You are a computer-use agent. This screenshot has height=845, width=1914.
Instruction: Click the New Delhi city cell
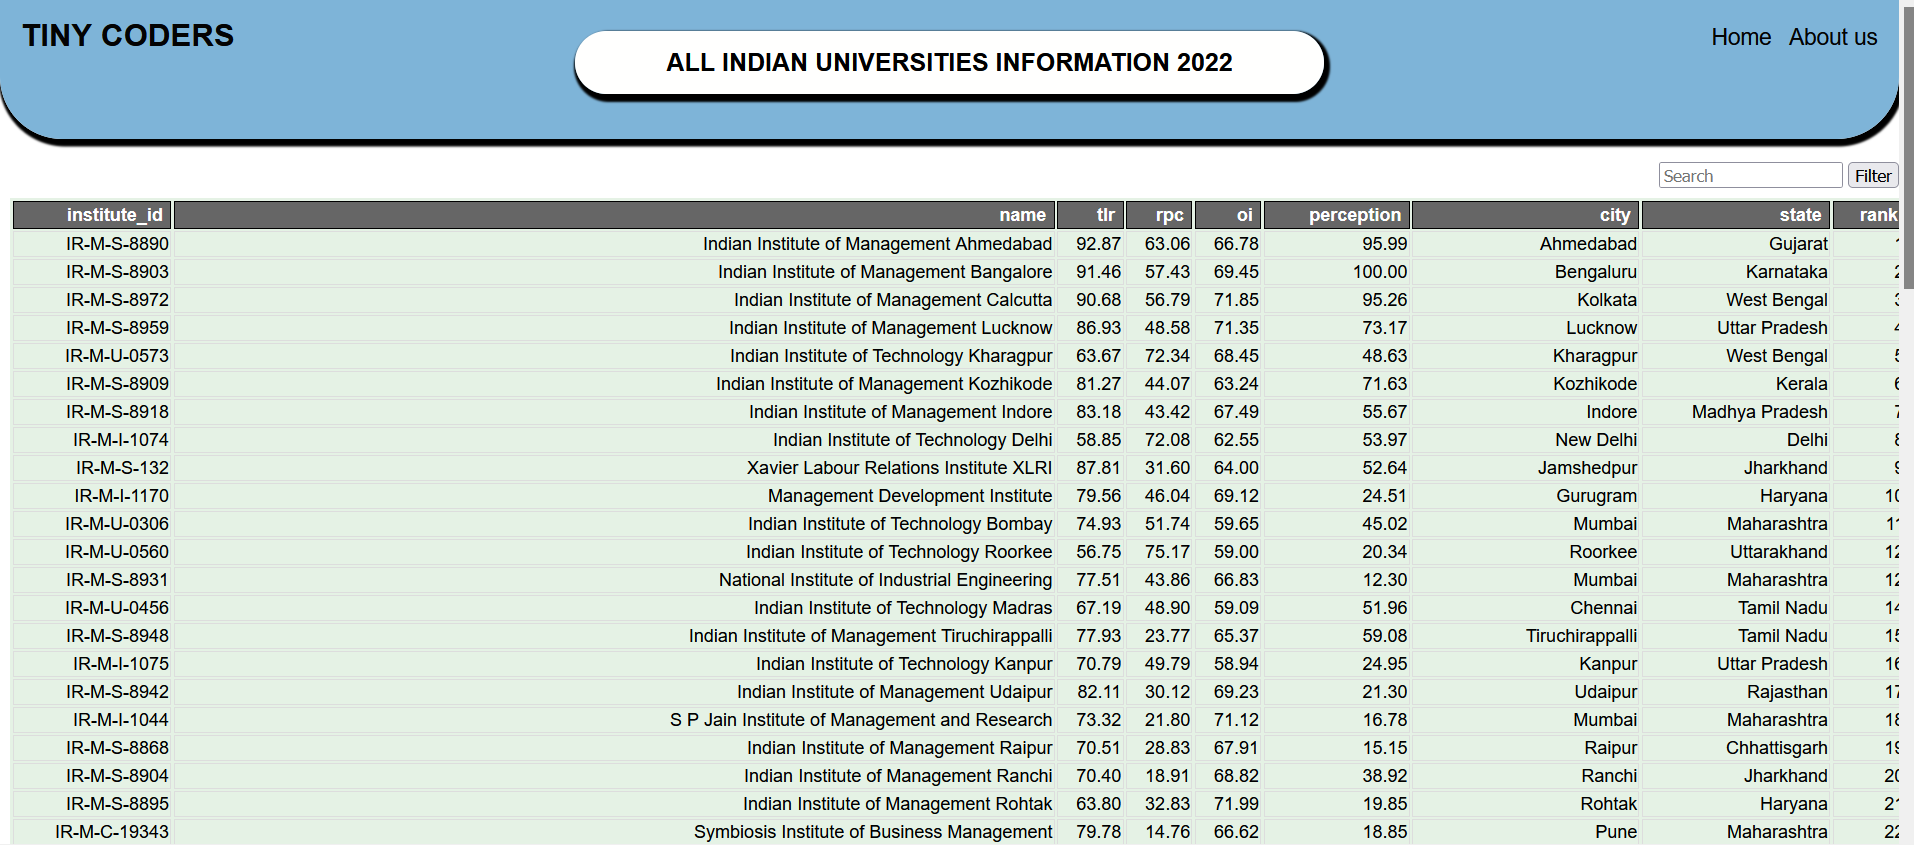1526,440
